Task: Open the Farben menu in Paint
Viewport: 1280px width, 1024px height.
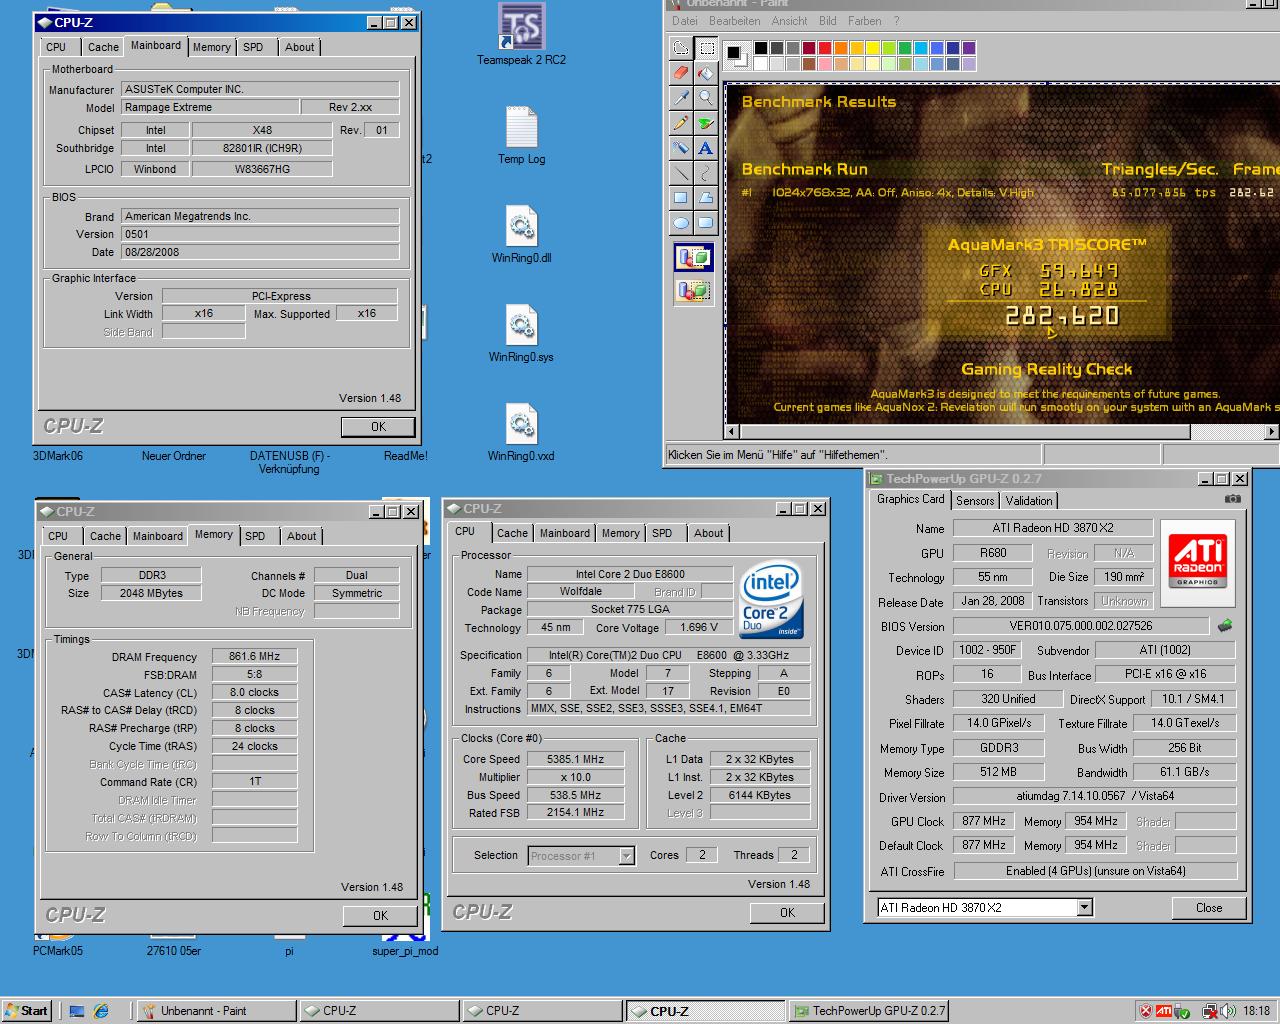Action: 865,21
